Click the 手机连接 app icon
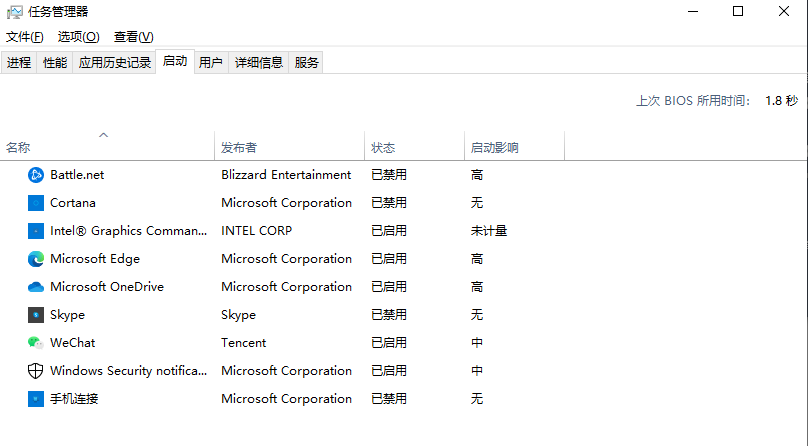The width and height of the screenshot is (808, 446). pos(36,399)
